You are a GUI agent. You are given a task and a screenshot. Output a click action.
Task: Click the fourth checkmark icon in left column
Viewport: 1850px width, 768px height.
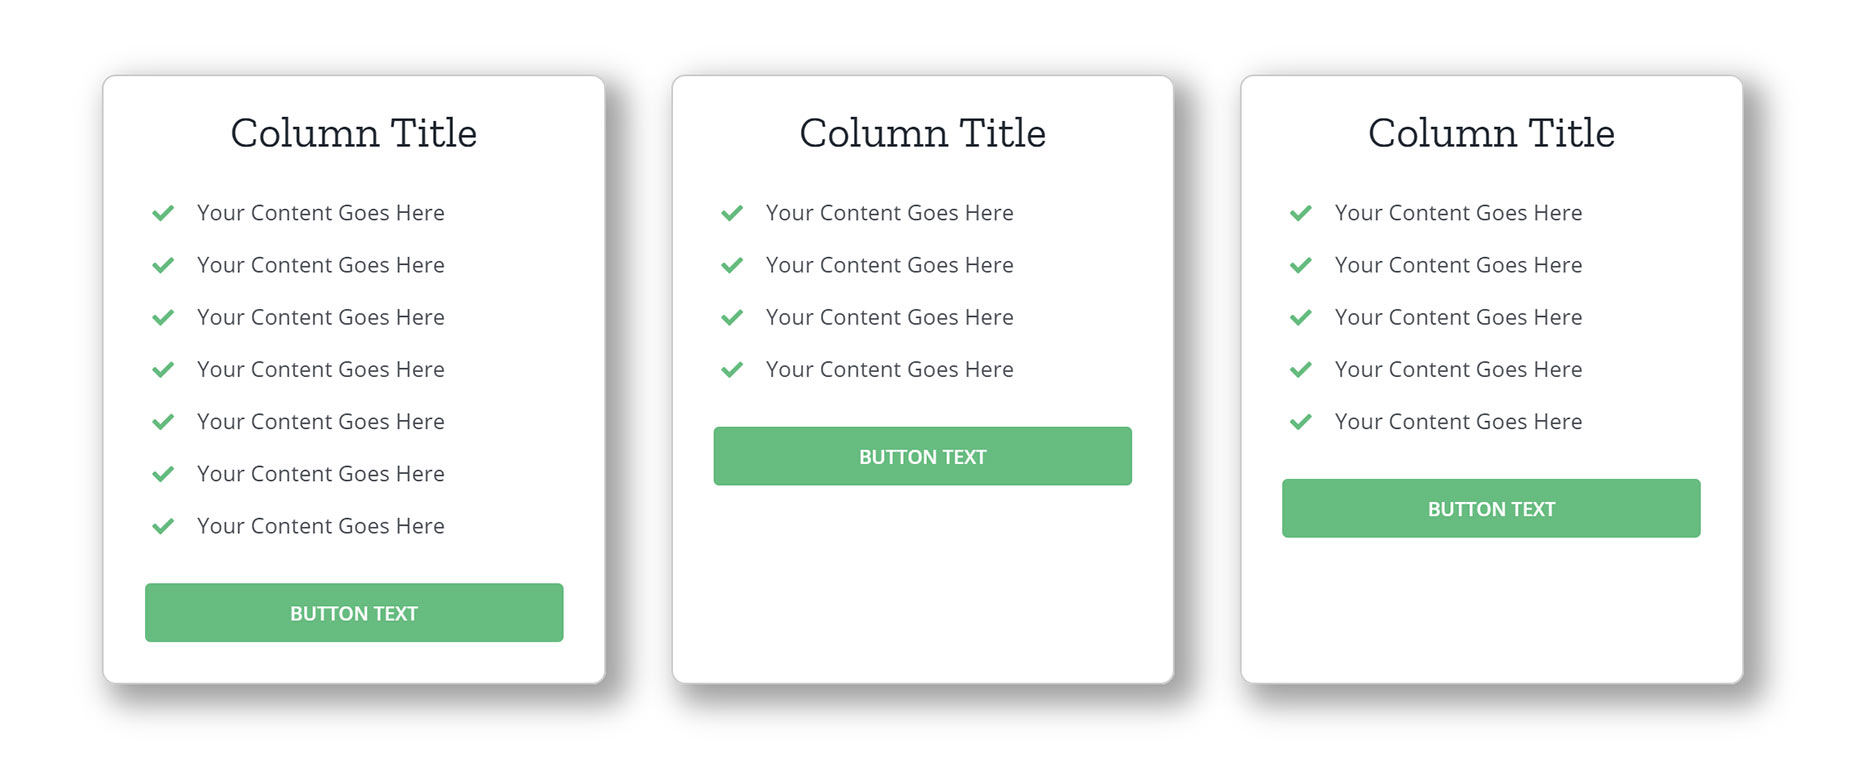pyautogui.click(x=163, y=370)
